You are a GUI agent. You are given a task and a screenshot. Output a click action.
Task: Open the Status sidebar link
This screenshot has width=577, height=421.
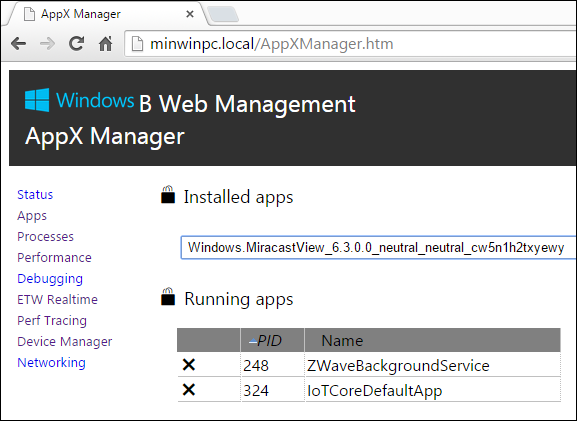pos(35,194)
